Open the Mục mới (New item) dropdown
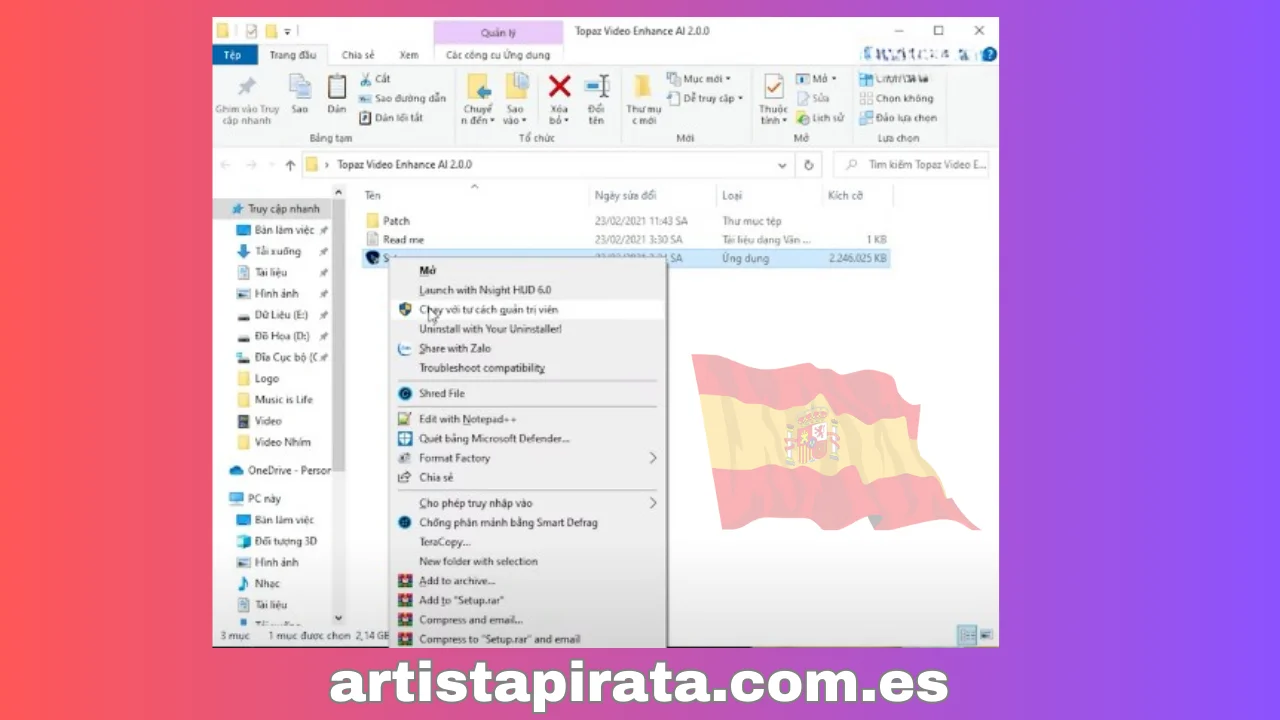Viewport: 1280px width, 720px height. pyautogui.click(x=699, y=79)
